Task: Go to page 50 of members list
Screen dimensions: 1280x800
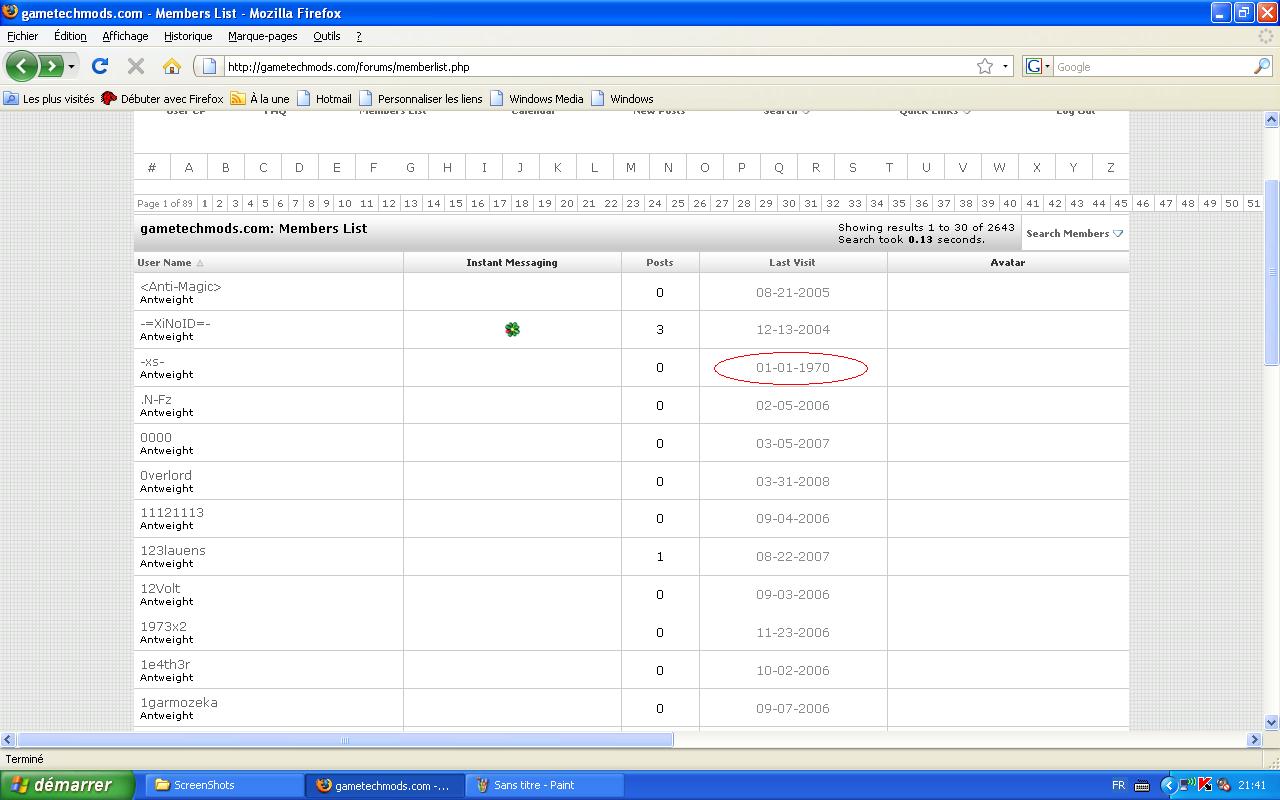Action: (1231, 203)
